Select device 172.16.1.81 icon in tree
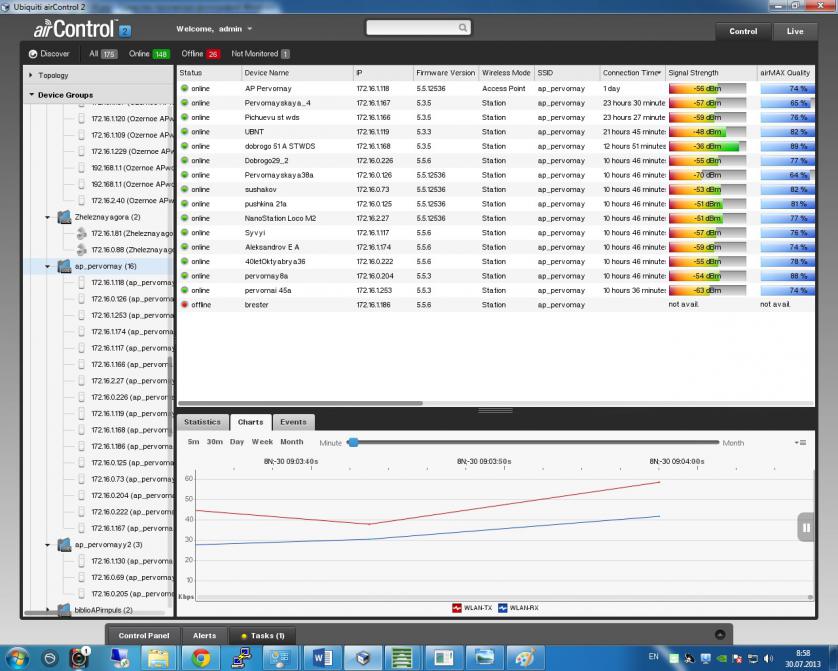This screenshot has height=671, width=838. pos(81,233)
